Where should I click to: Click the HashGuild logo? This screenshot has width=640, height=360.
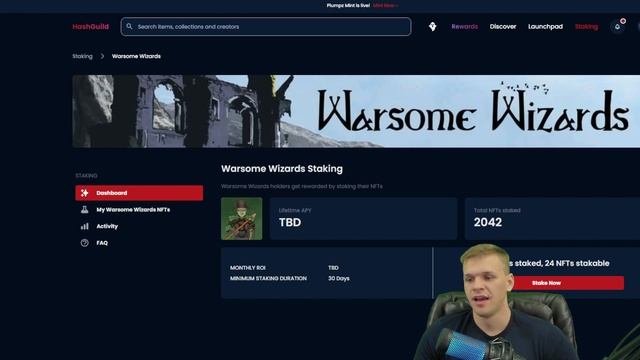click(91, 27)
